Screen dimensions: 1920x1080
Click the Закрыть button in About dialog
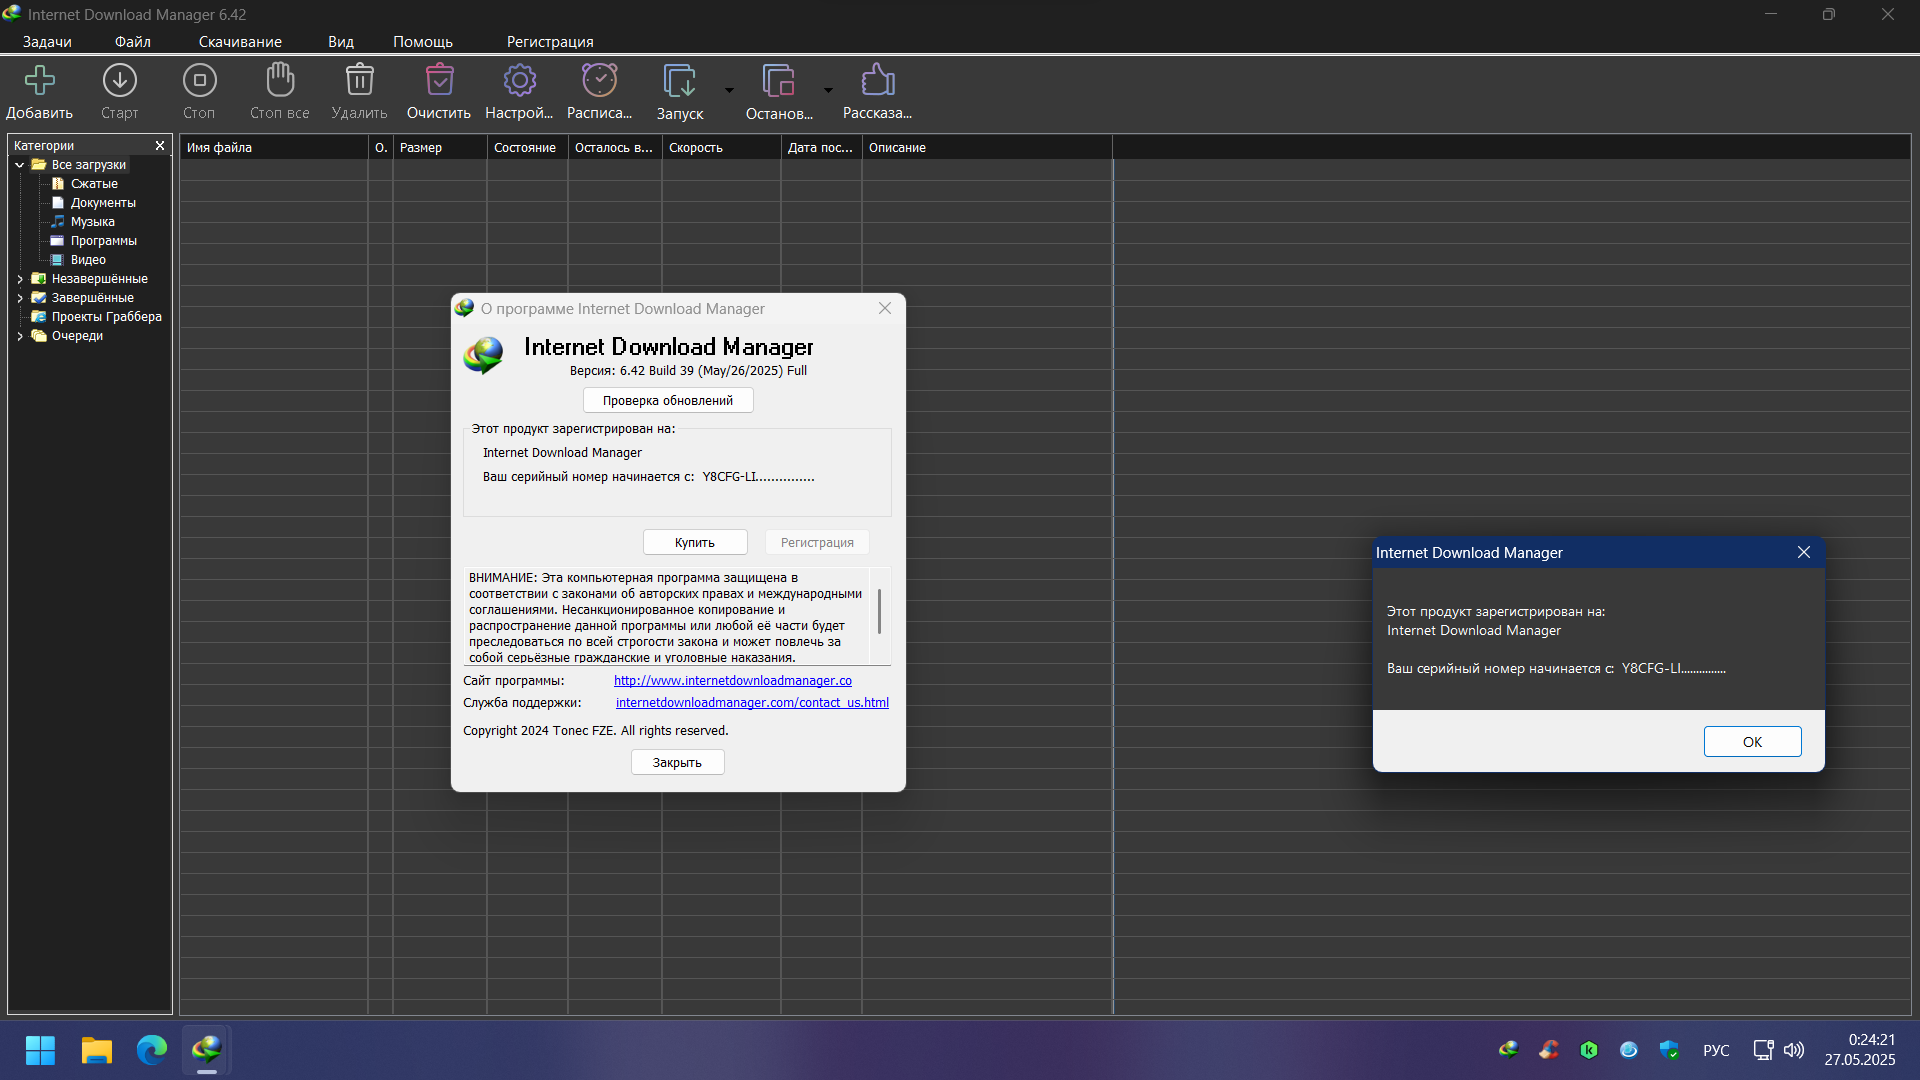point(677,762)
